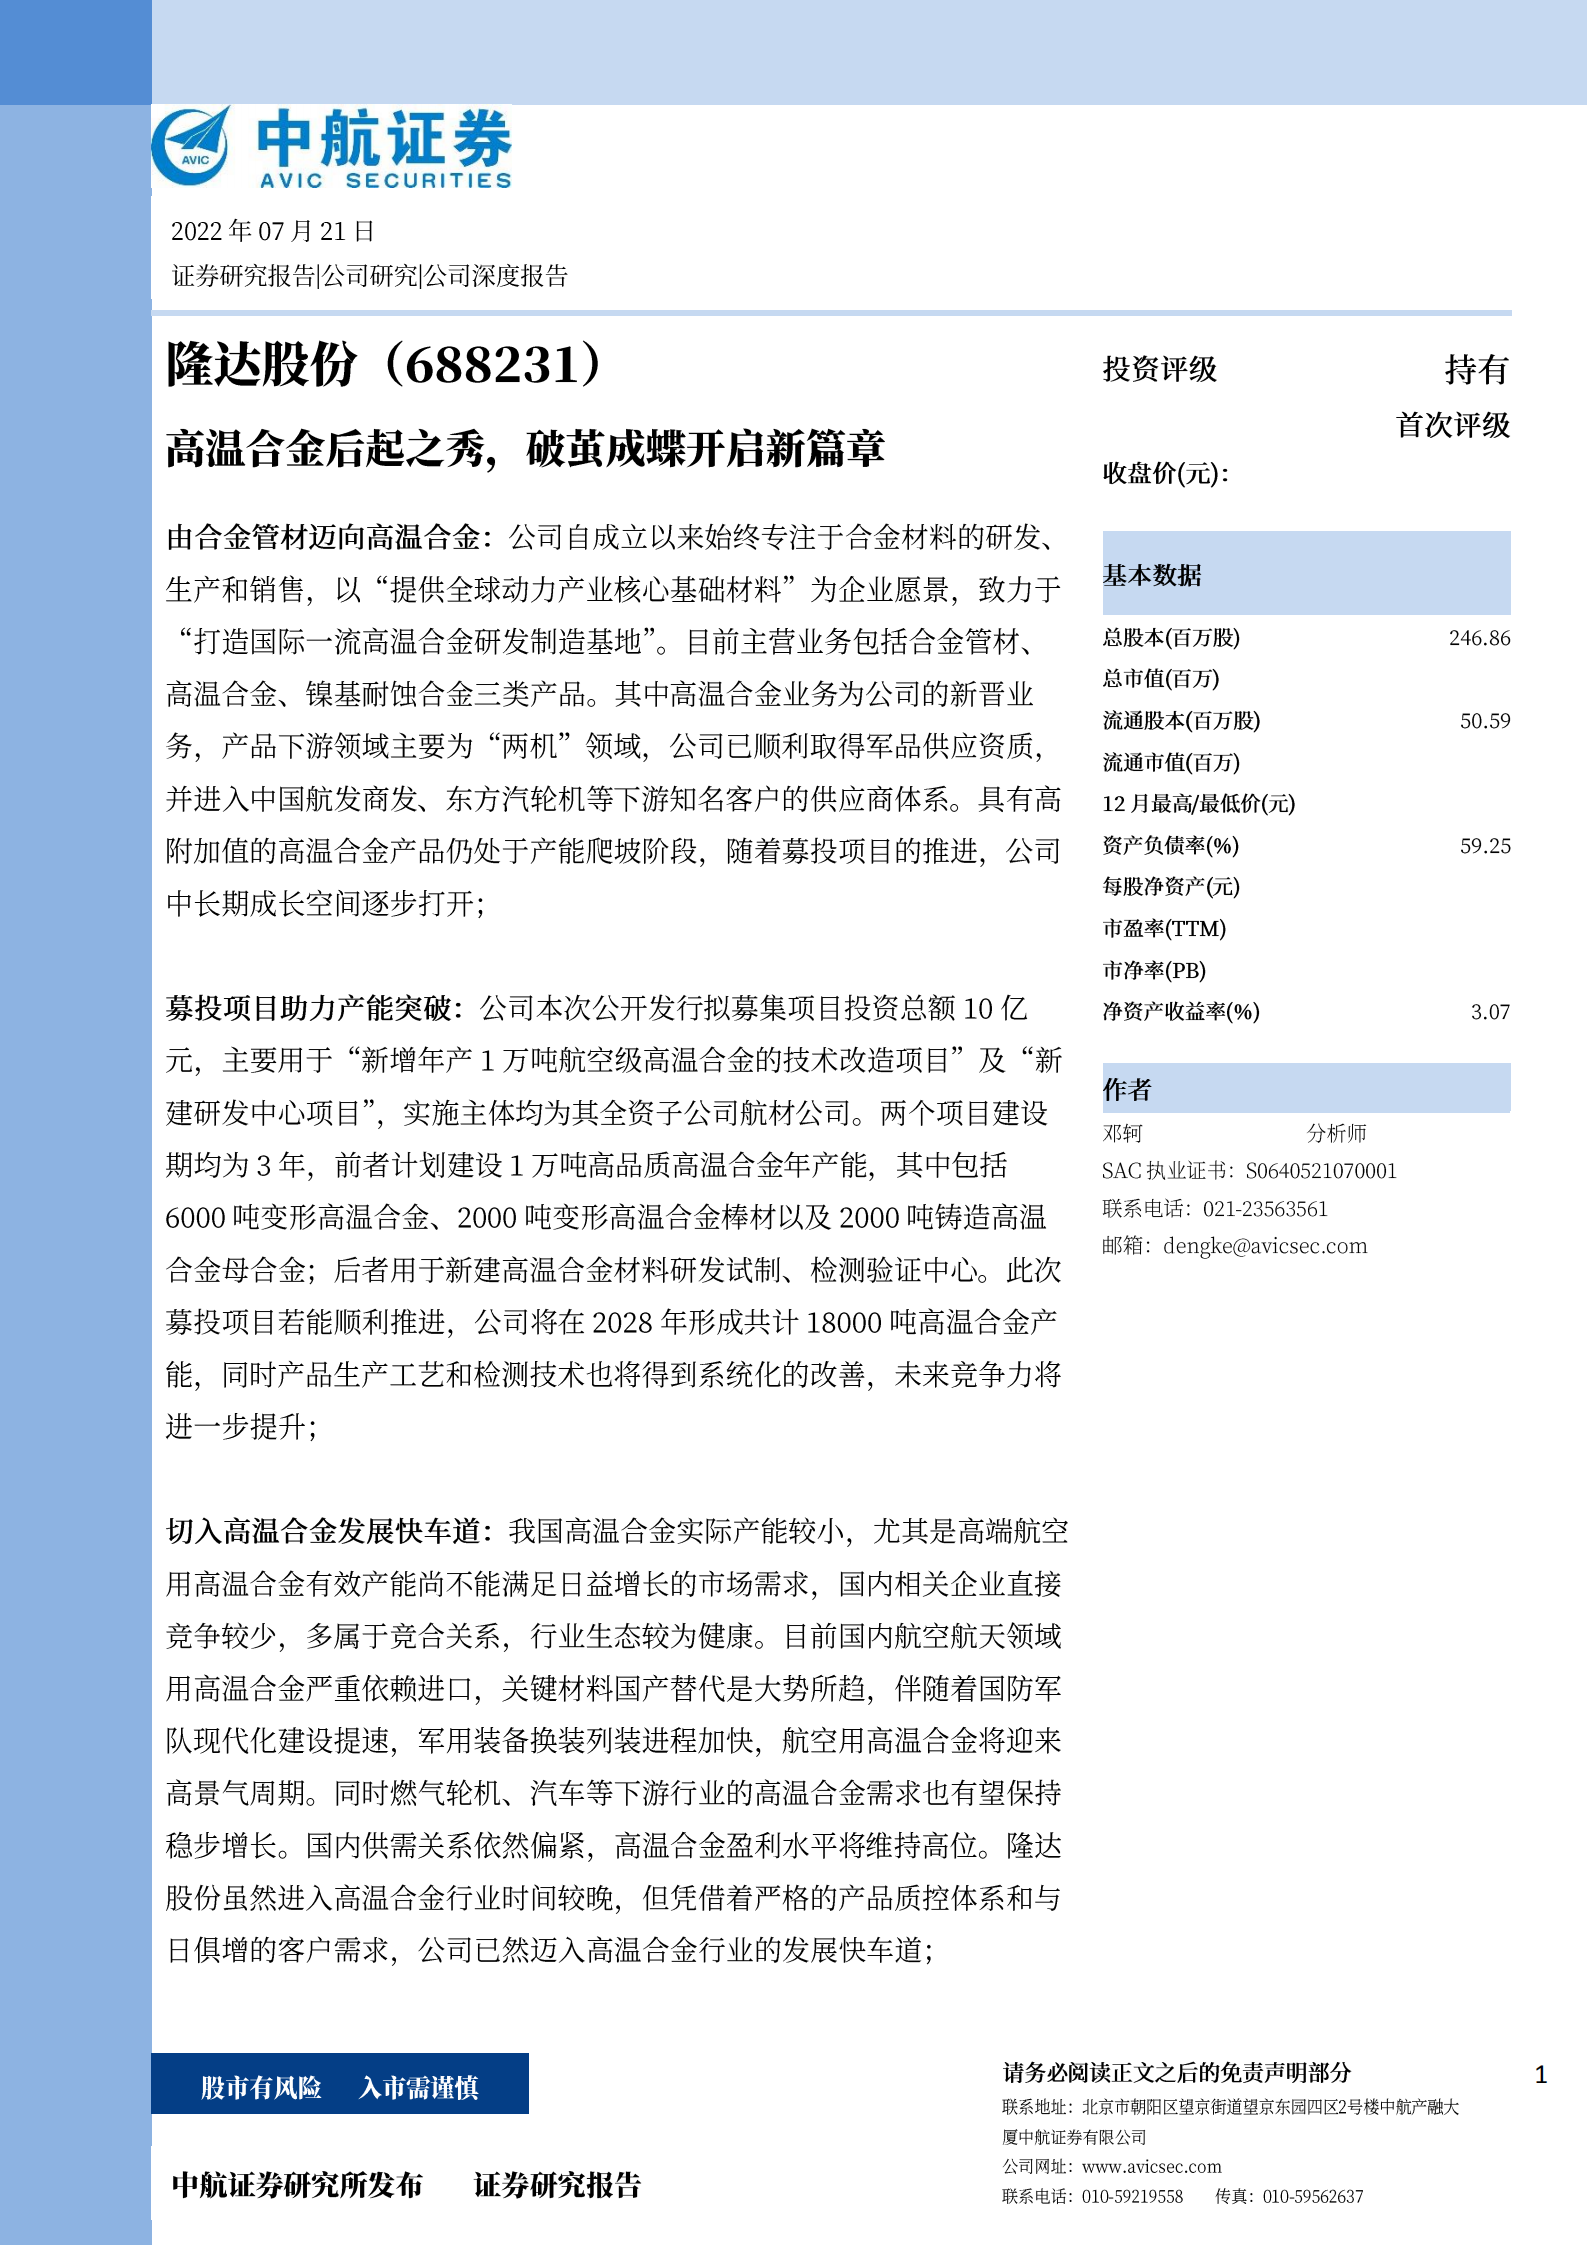Click the value '246.86'
1587x2245 pixels.
coord(1480,638)
